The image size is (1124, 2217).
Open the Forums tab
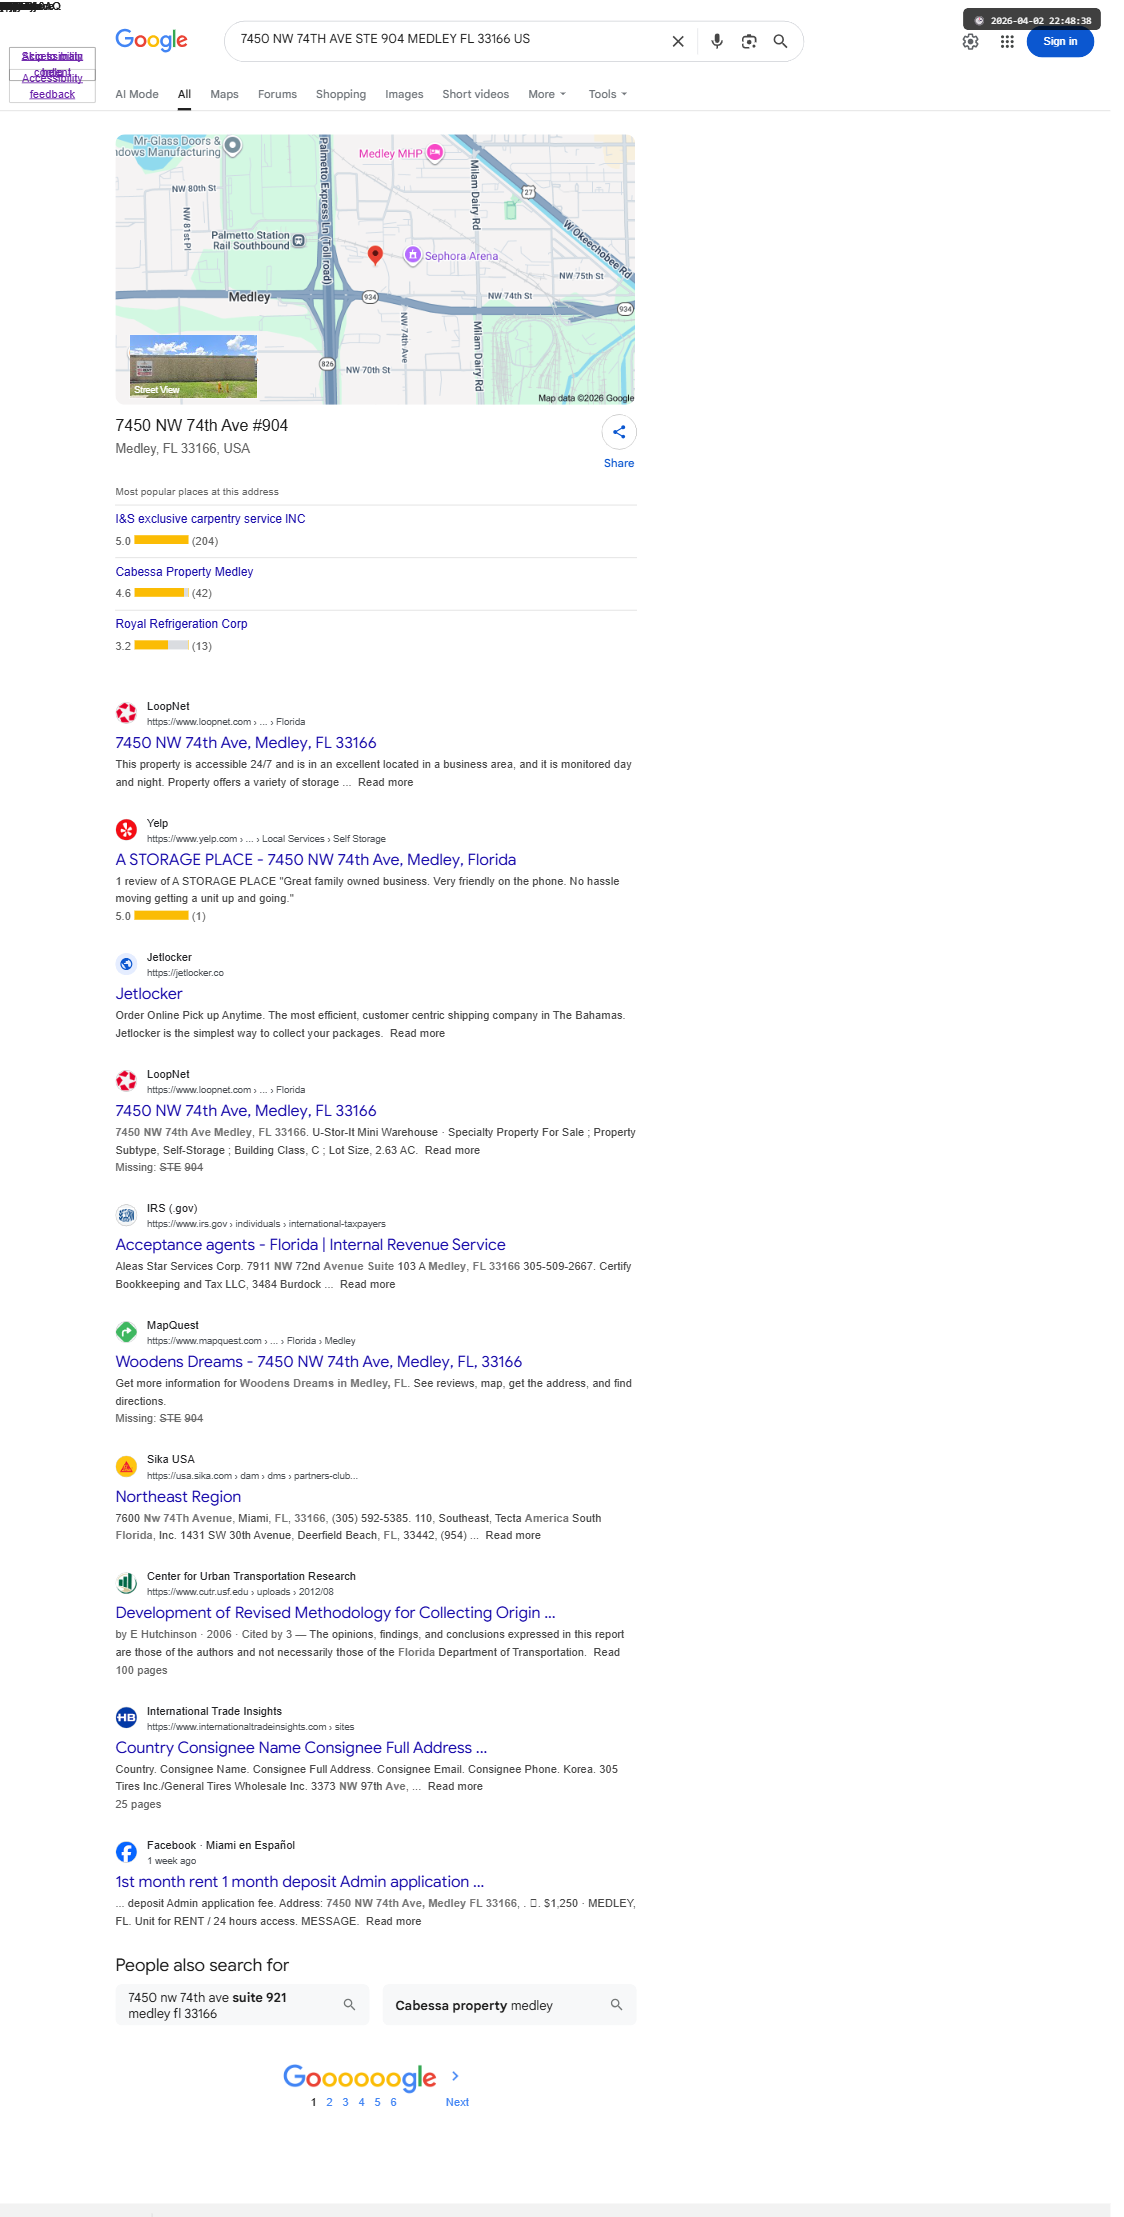[x=277, y=94]
